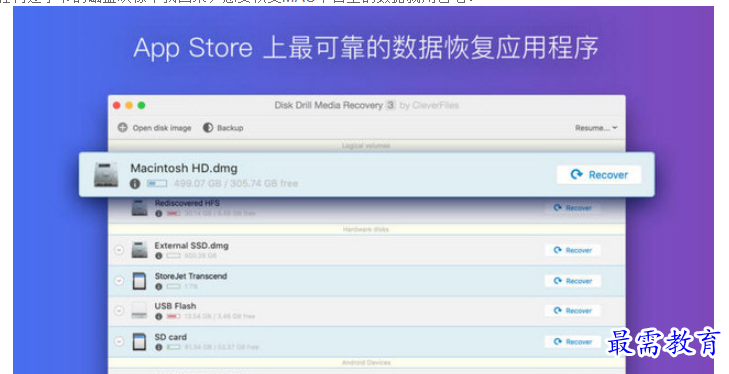Click Macintosh HD.dmg storage usage bar

pos(157,184)
